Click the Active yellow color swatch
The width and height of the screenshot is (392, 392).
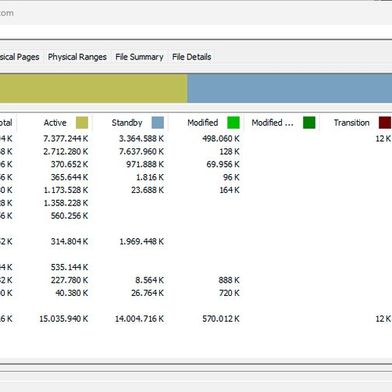coord(82,123)
